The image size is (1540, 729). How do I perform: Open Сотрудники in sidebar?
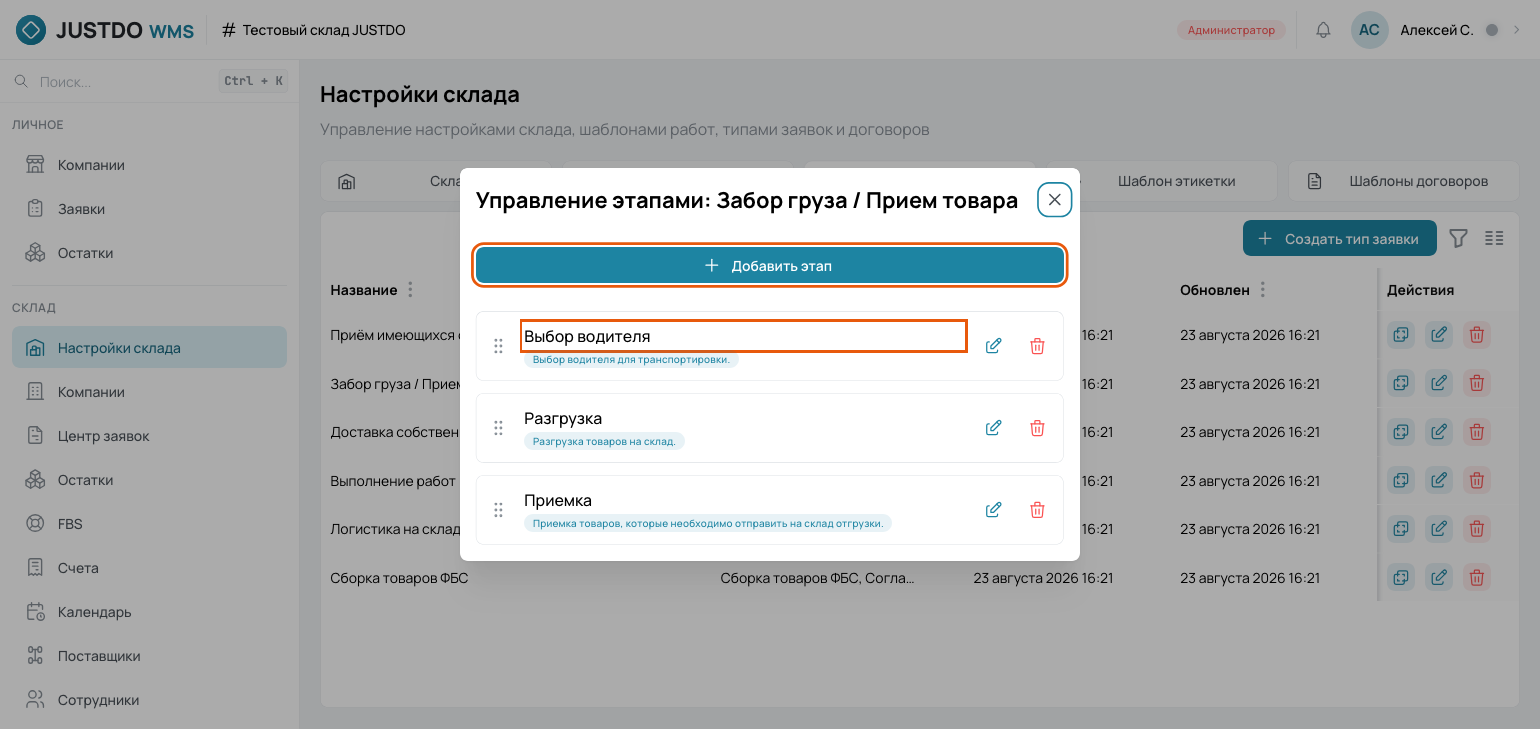pos(149,700)
